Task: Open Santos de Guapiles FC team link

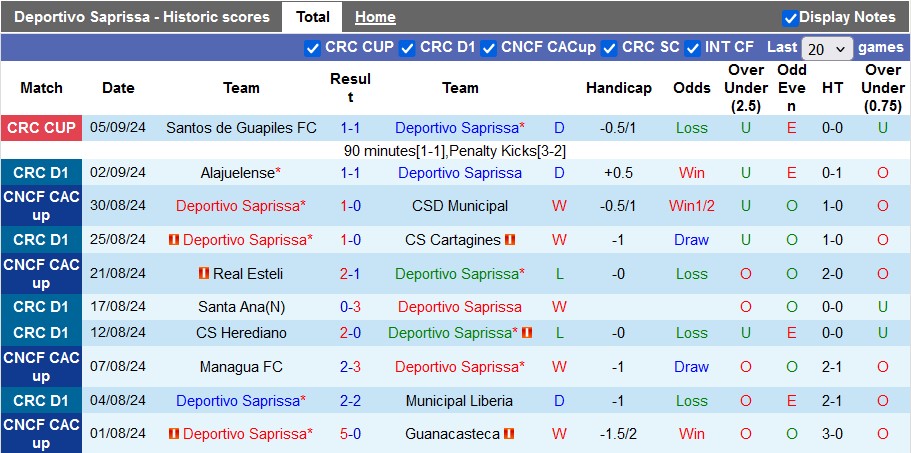Action: [241, 128]
